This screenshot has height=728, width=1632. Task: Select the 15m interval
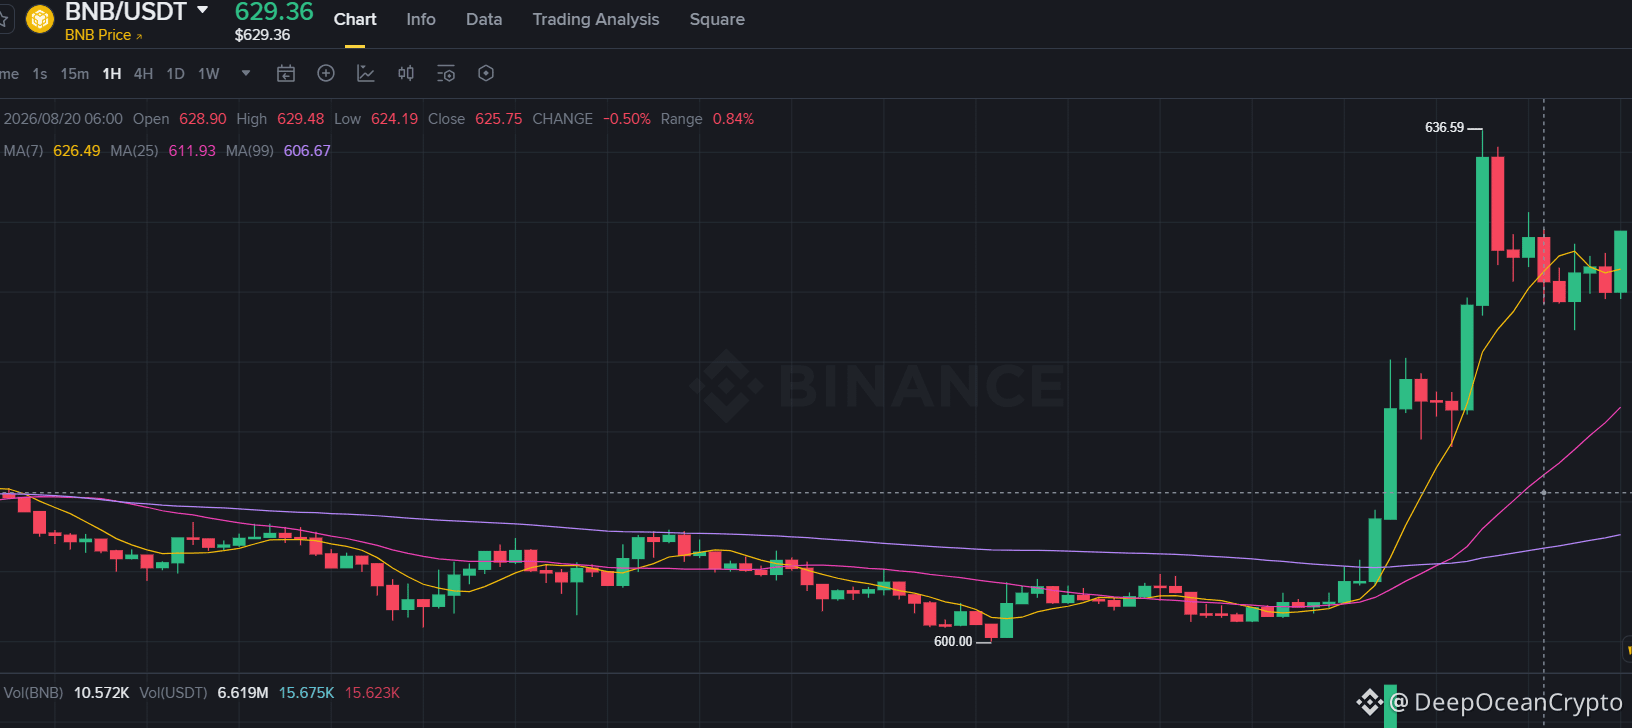click(x=75, y=74)
